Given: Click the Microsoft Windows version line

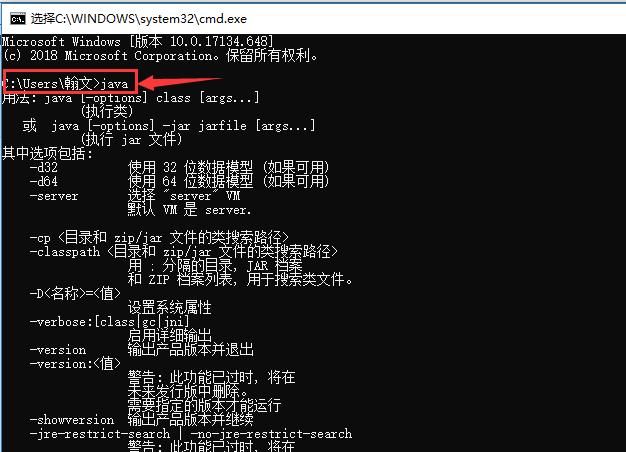Looking at the screenshot, I should click(138, 42).
